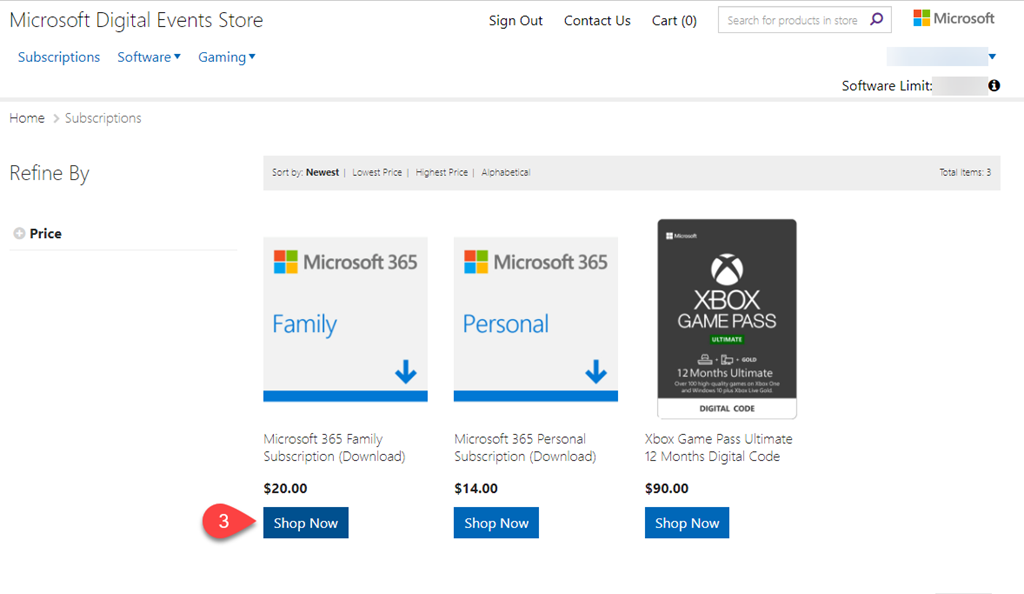Open Microsoft 365 Family Subscription title link
1024x594 pixels.
coord(334,448)
